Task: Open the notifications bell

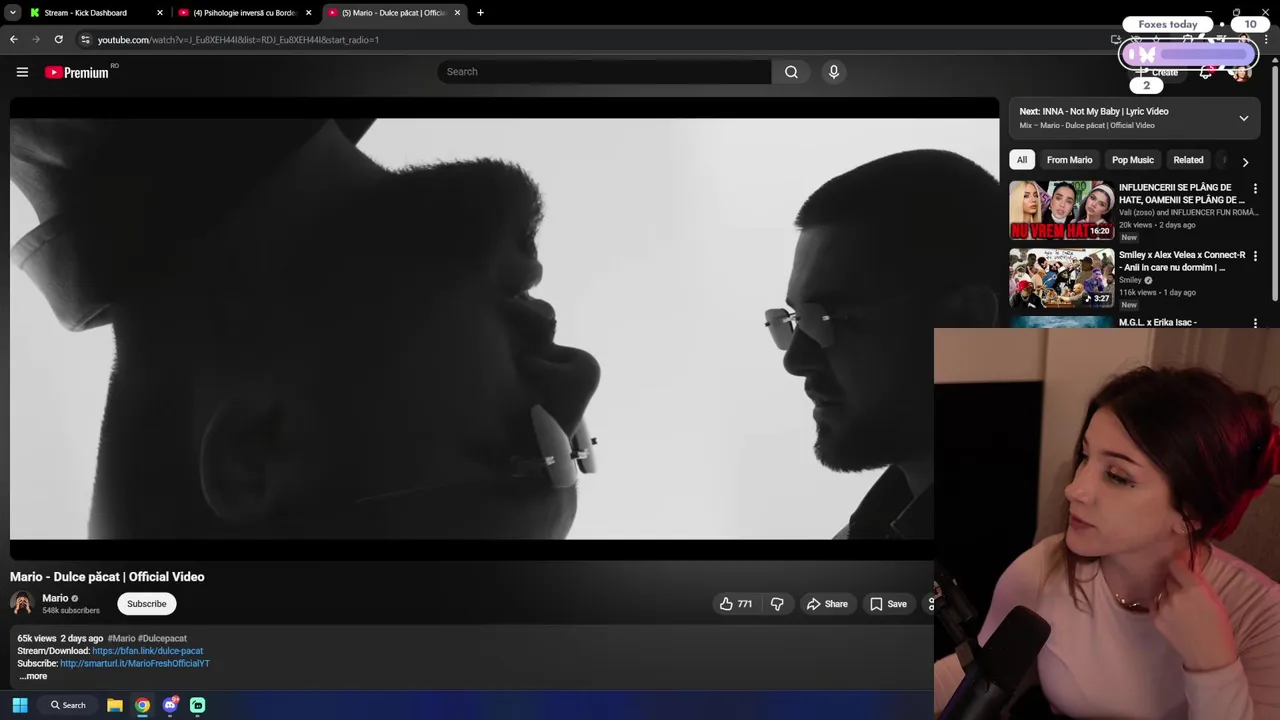Action: 1206,72
